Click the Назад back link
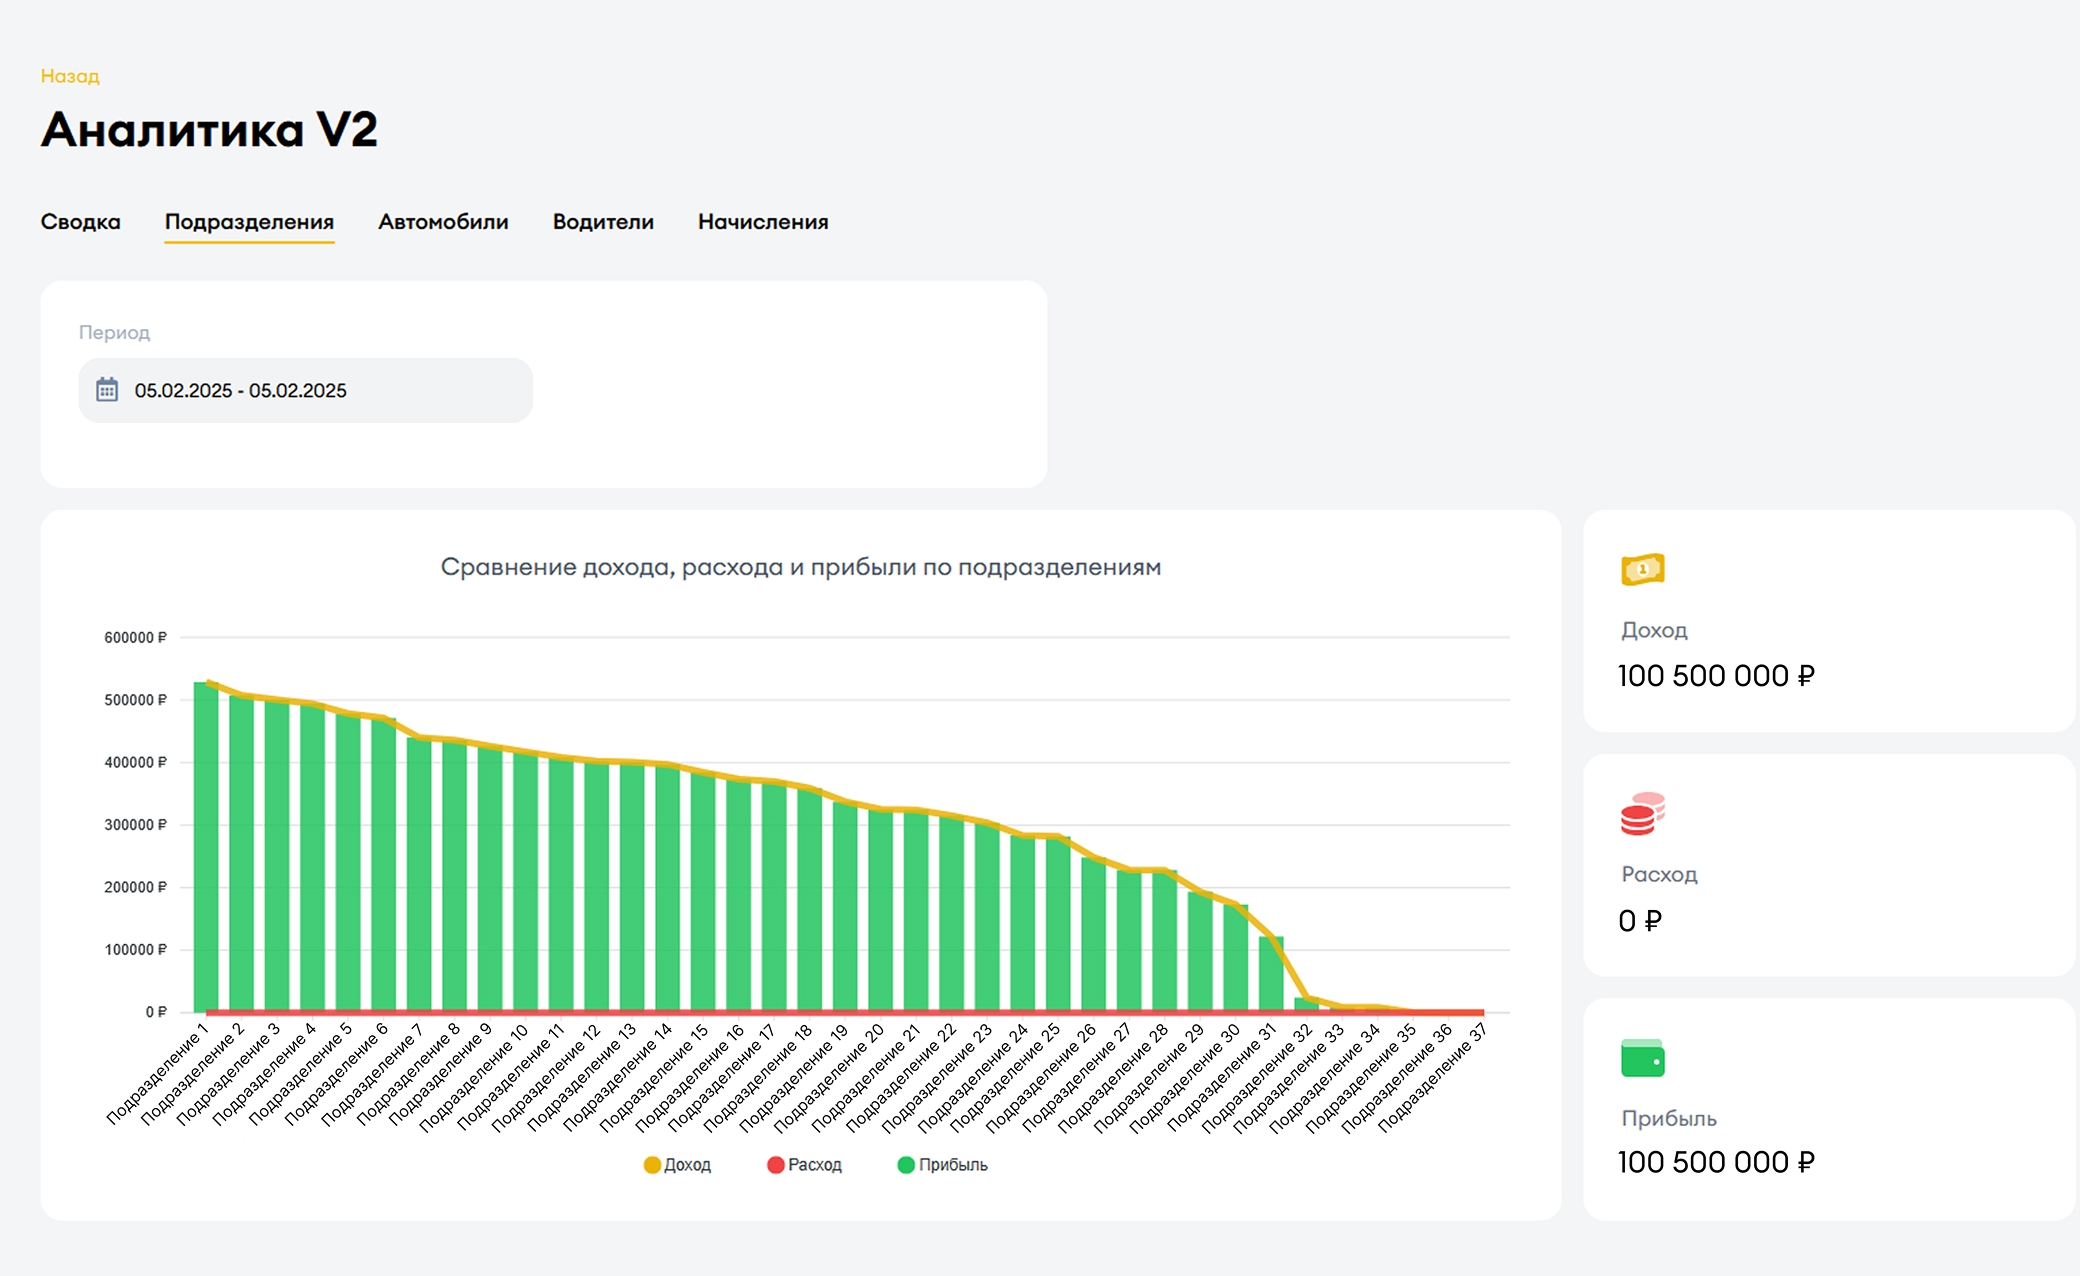This screenshot has width=2080, height=1276. [70, 76]
